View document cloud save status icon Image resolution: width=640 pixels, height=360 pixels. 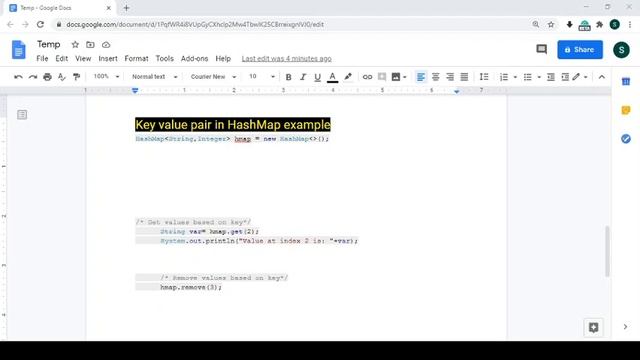point(106,44)
